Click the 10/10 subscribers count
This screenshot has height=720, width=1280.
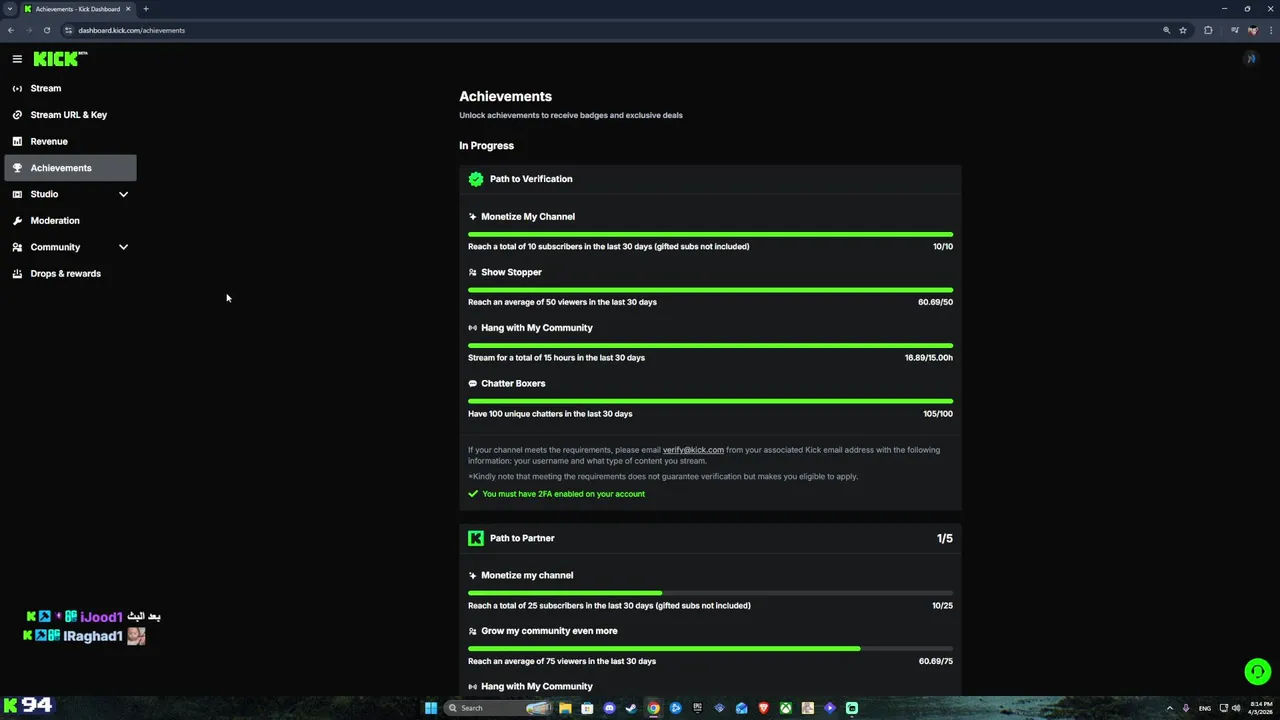point(943,246)
